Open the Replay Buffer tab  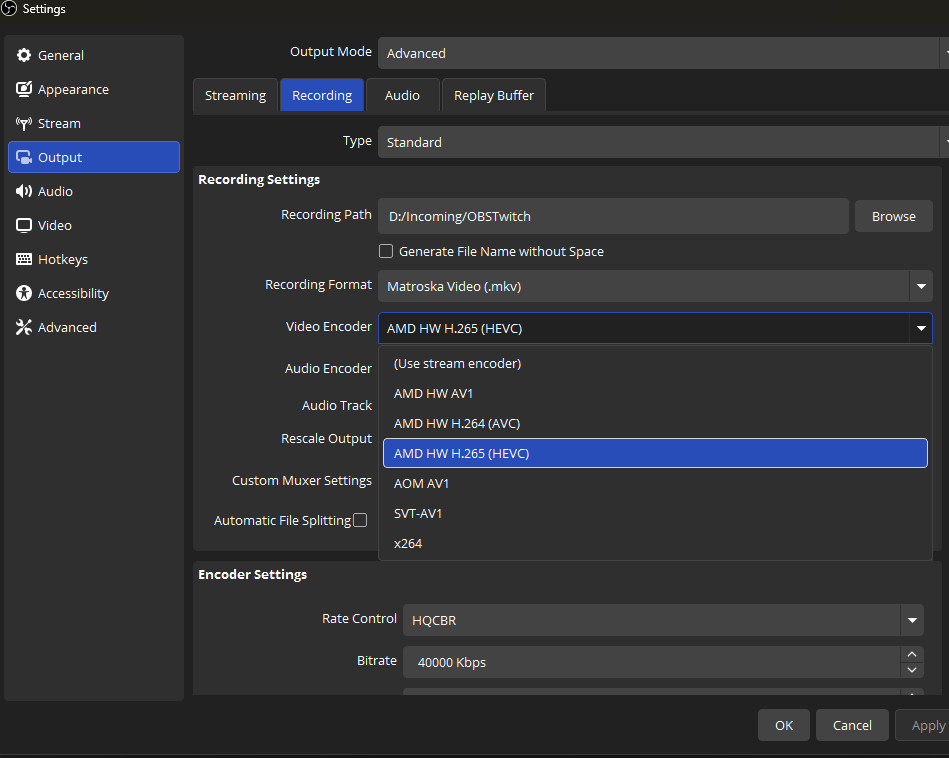point(493,96)
